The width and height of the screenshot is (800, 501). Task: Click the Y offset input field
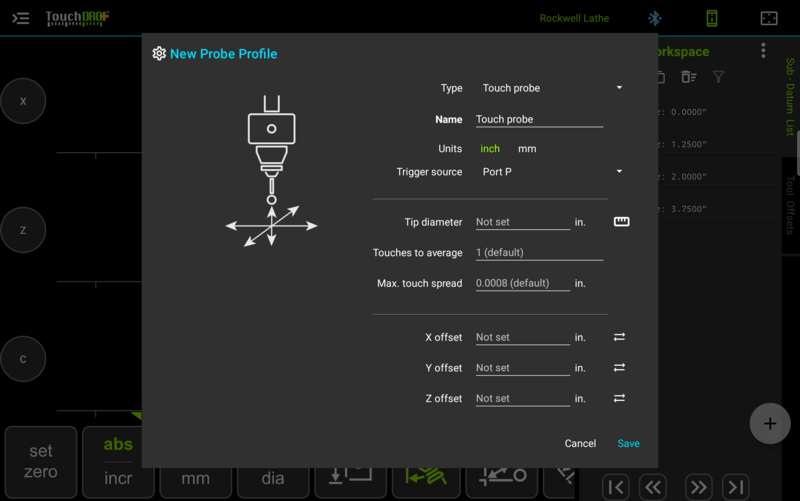[x=522, y=368]
